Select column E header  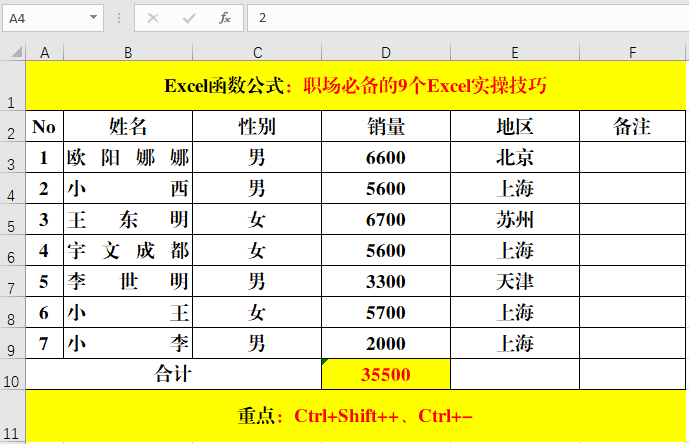coord(515,52)
